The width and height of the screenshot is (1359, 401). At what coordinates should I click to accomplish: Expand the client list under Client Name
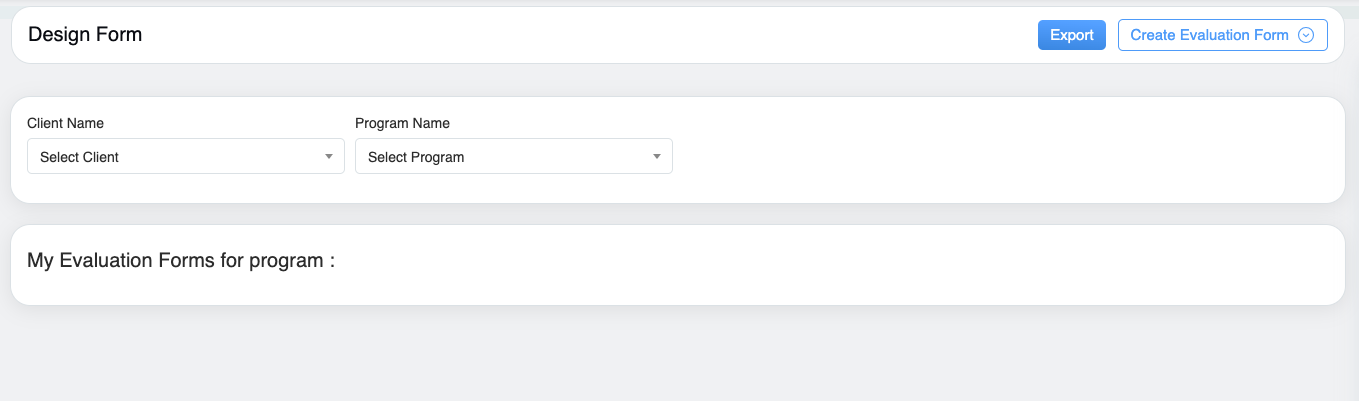pyautogui.click(x=185, y=157)
